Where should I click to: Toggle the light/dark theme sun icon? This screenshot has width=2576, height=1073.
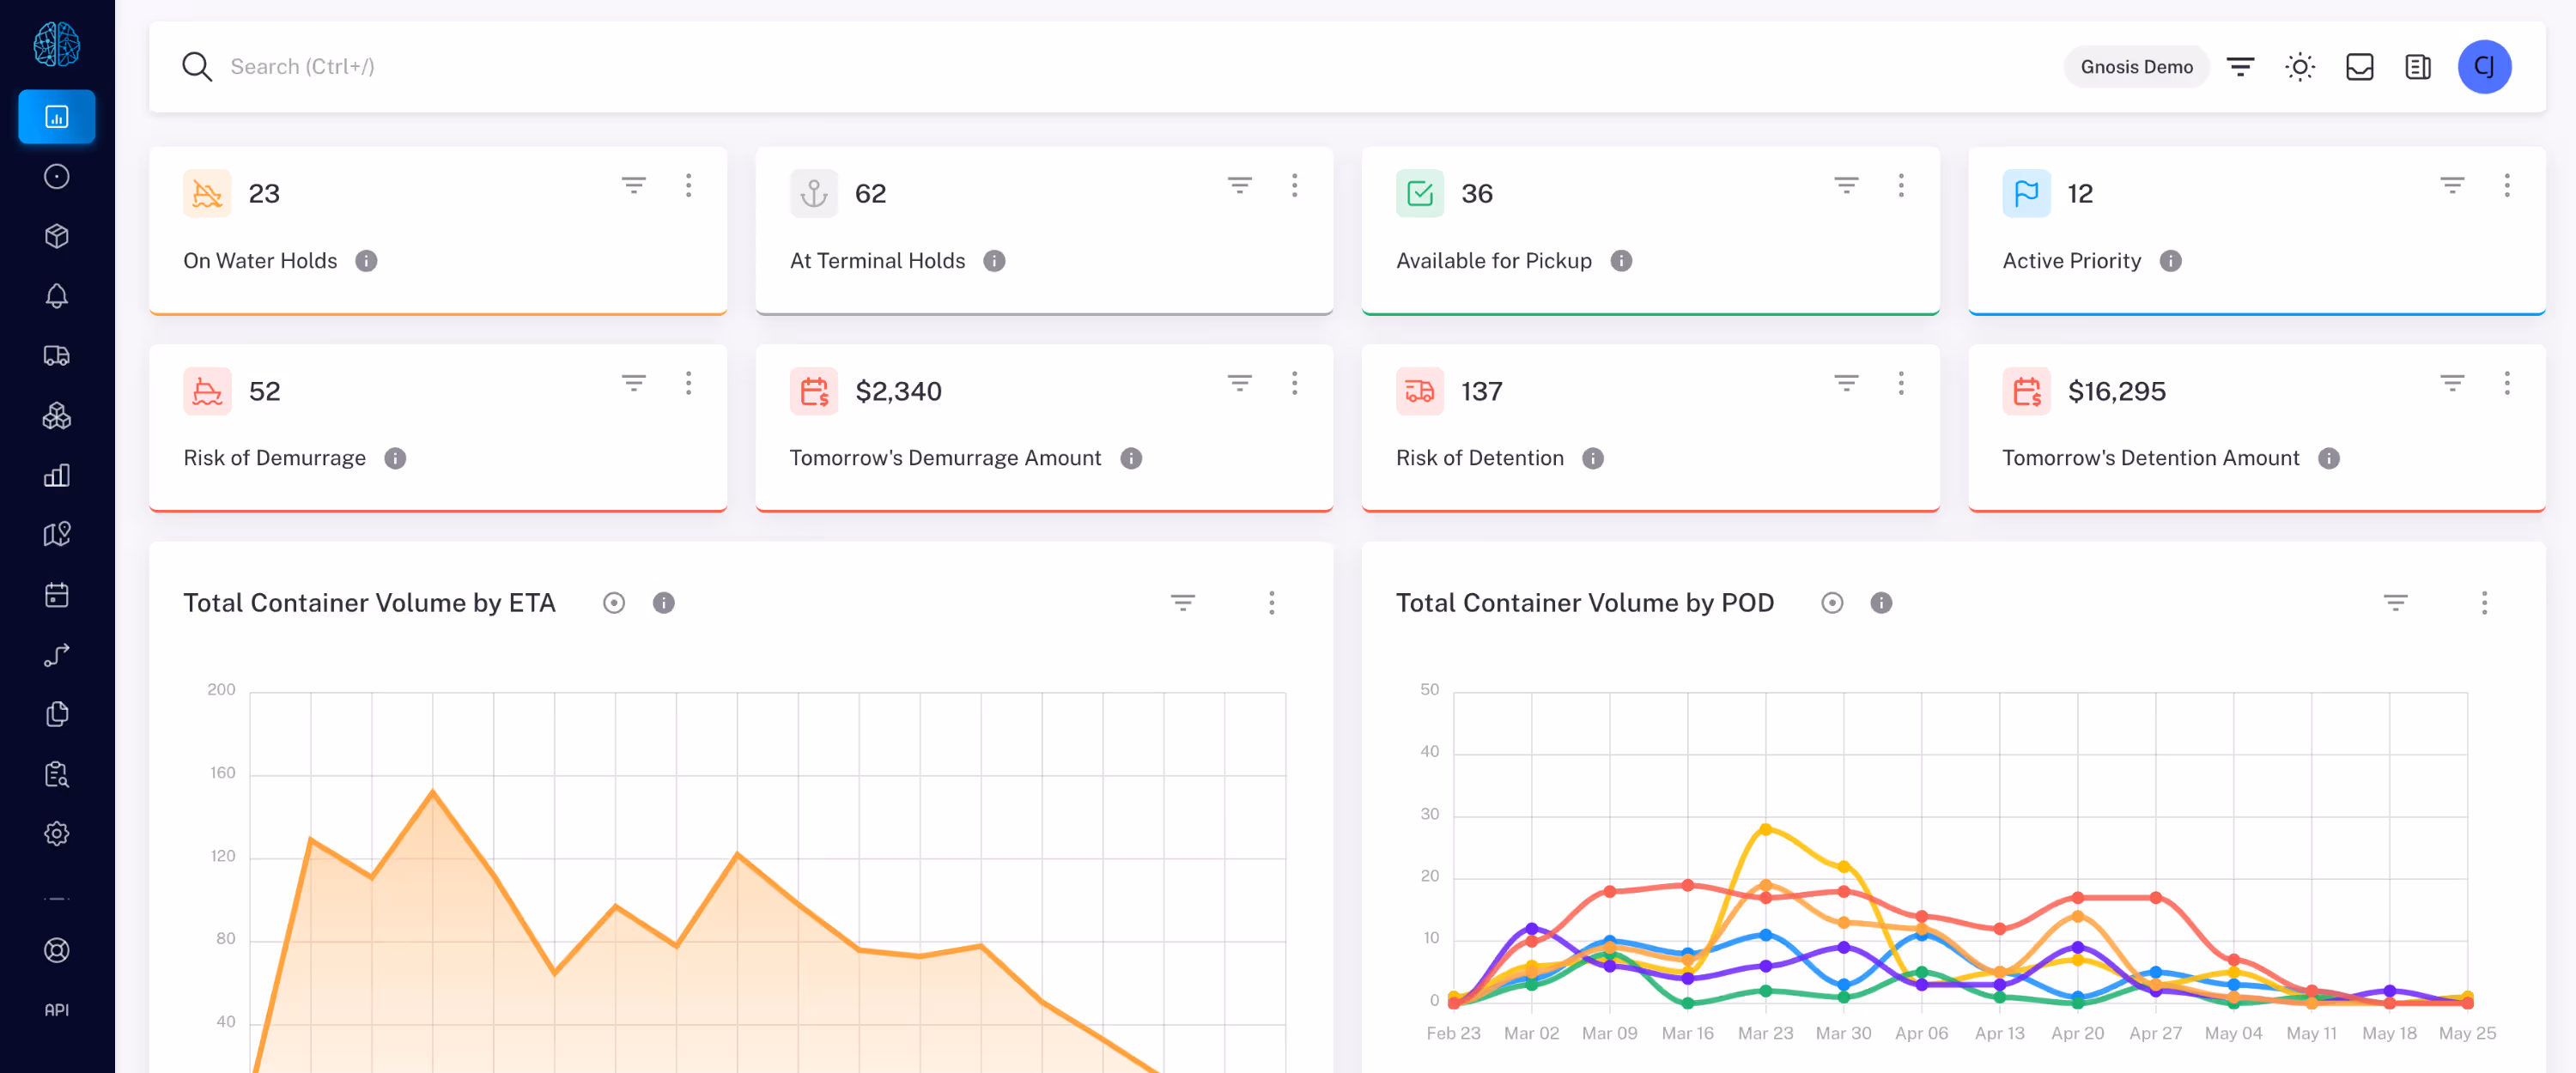pyautogui.click(x=2299, y=67)
